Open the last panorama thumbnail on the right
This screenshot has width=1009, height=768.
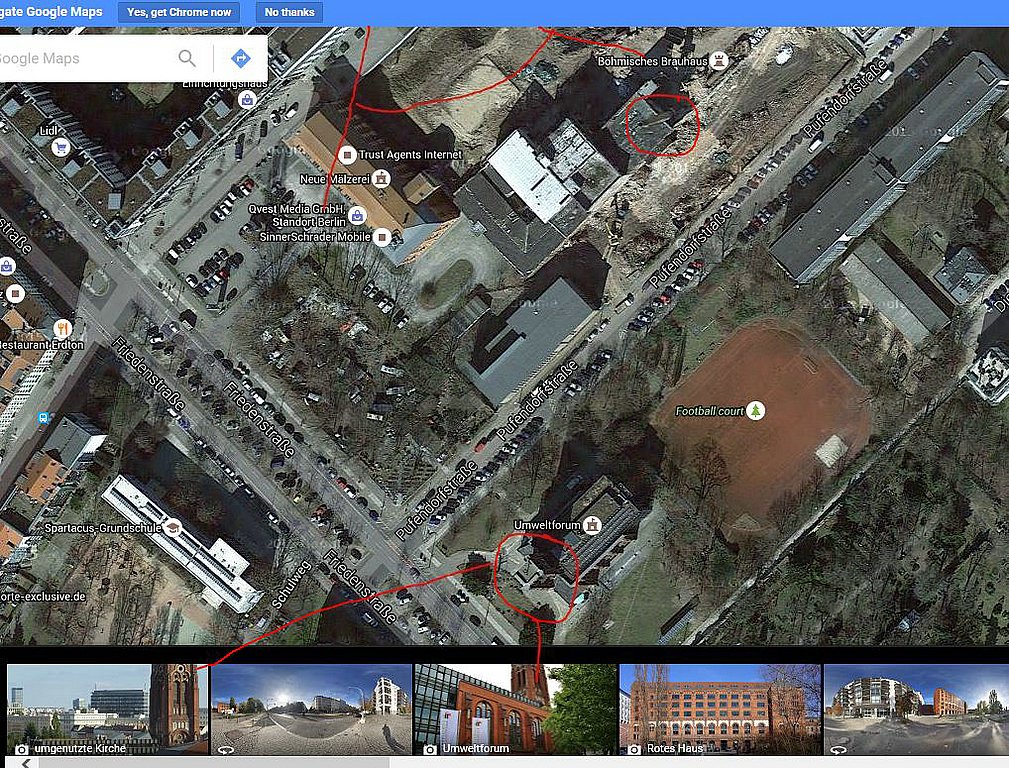916,709
